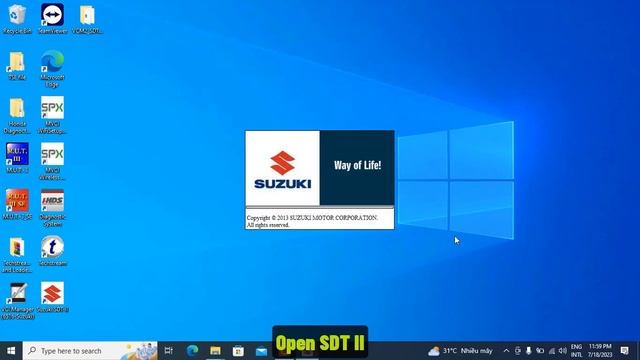Expand hidden system tray icons chevron
This screenshot has height=360, width=640.
[x=507, y=351]
